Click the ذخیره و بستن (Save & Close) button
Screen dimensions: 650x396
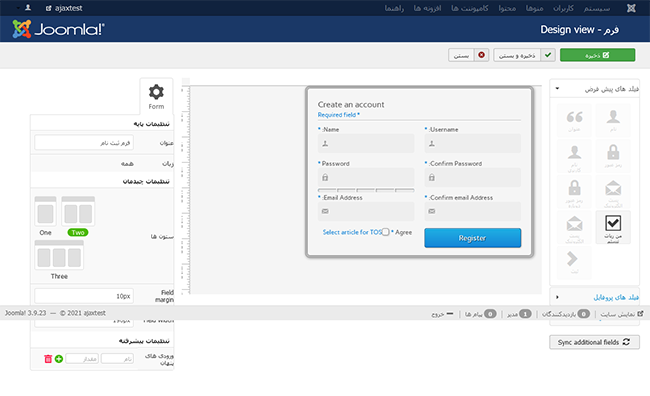point(524,55)
